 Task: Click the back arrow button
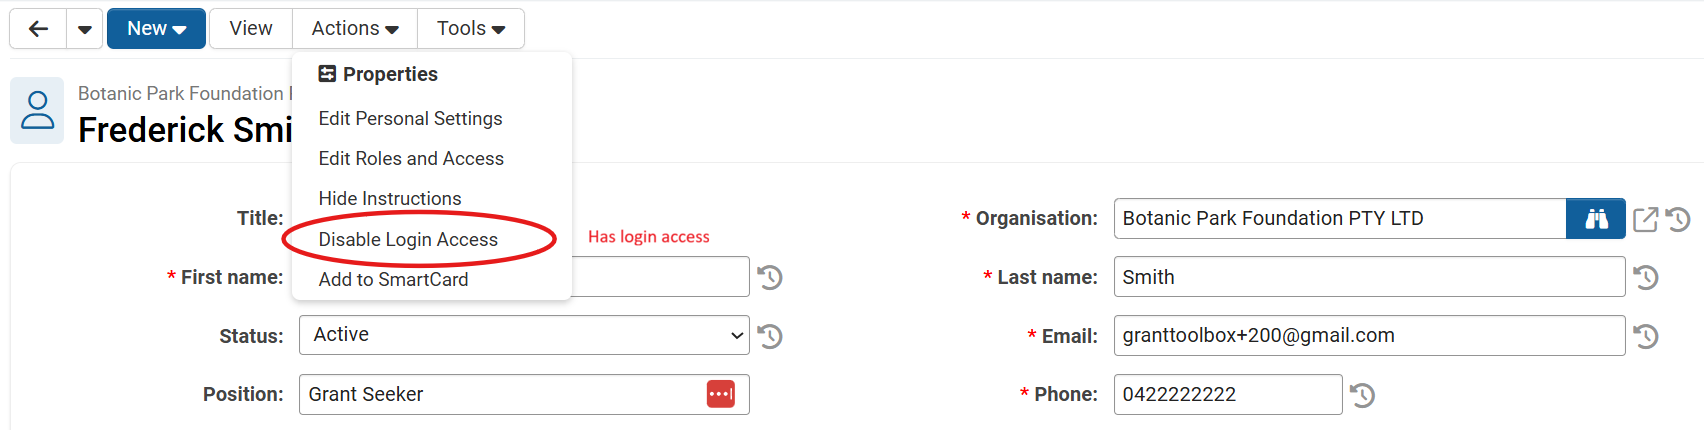tap(38, 29)
